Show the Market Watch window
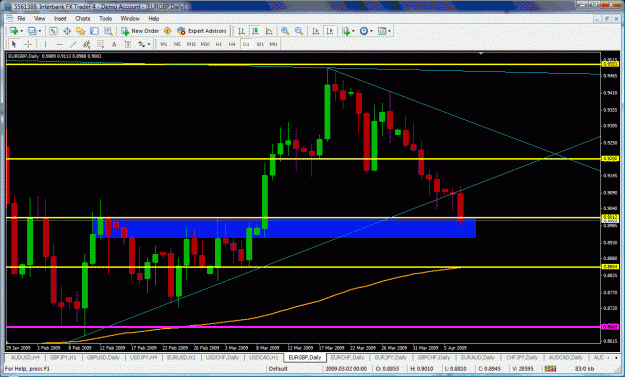The image size is (625, 377). coord(53,31)
